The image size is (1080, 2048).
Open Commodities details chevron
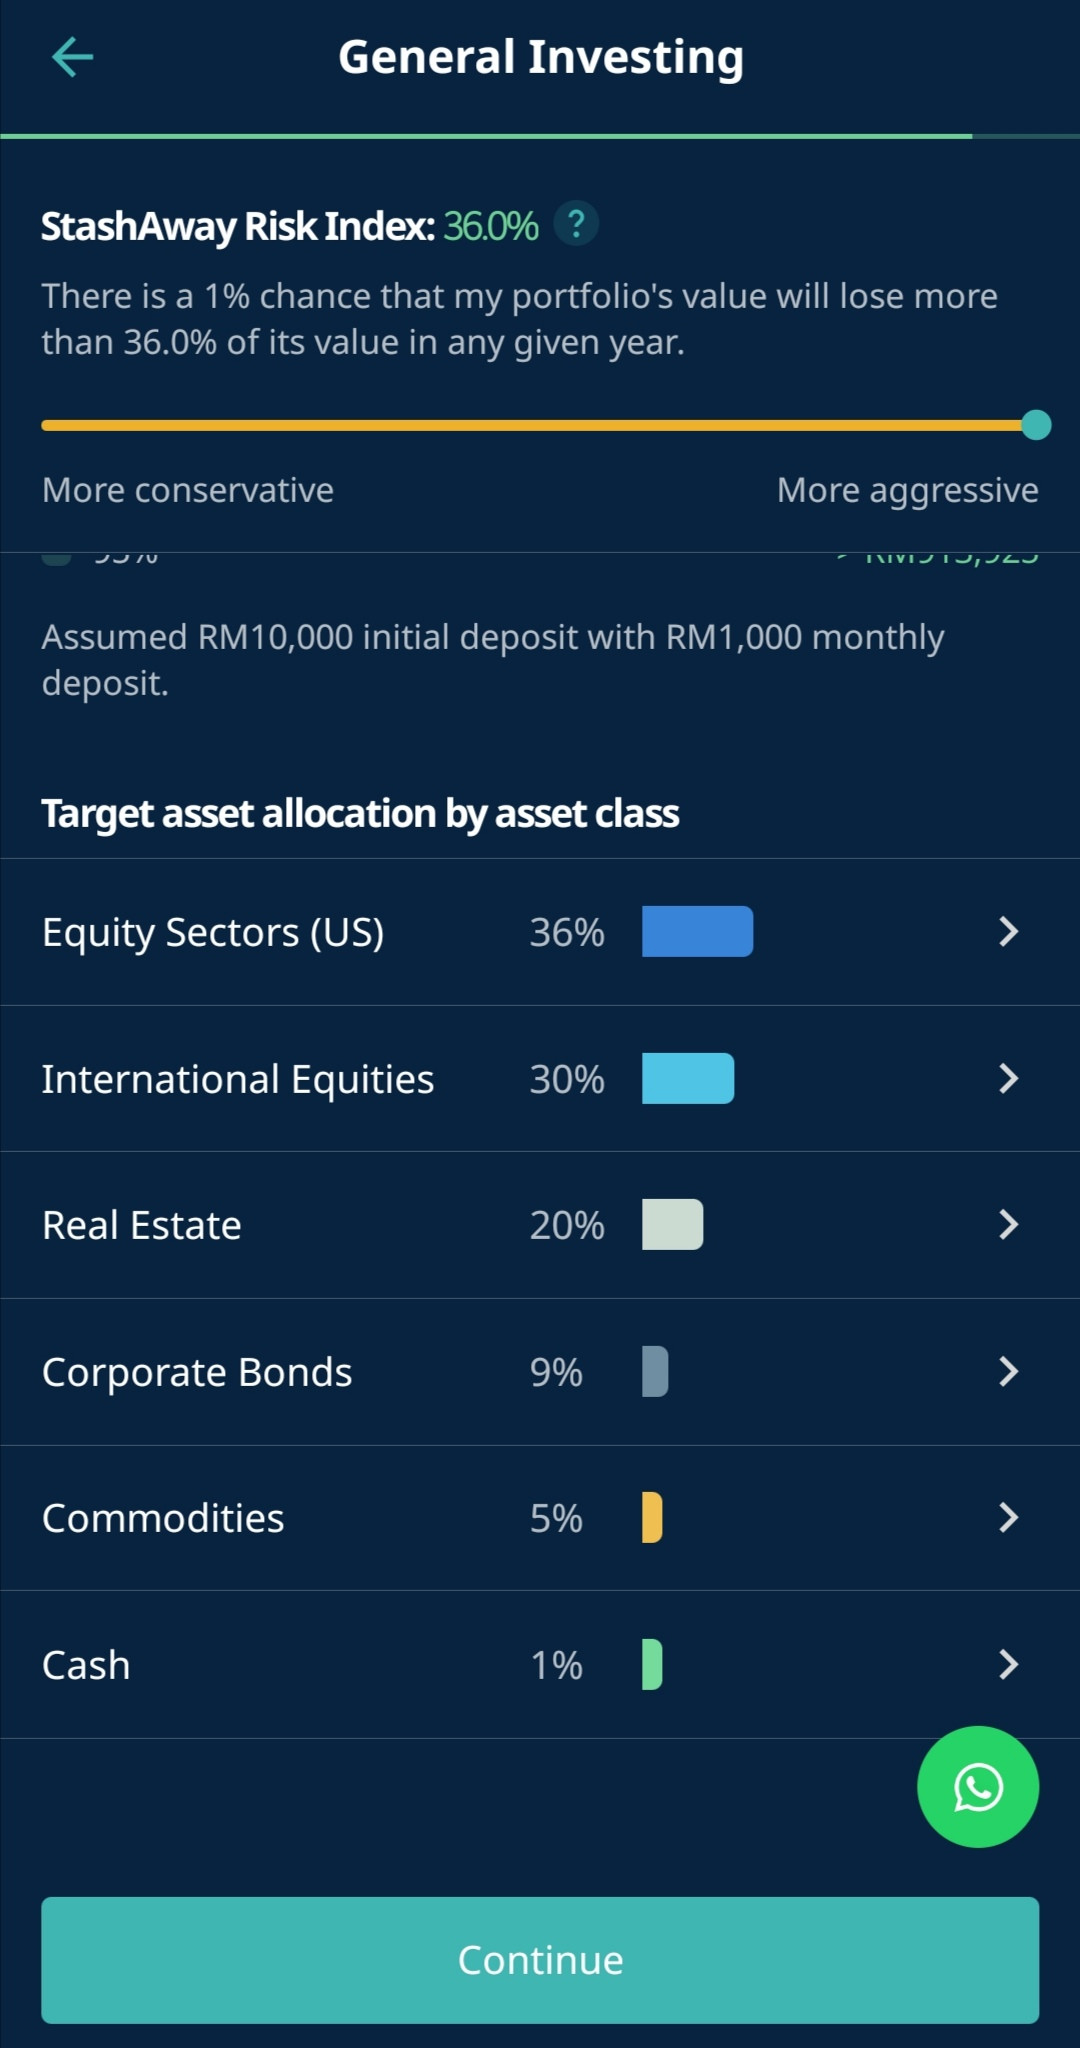pyautogui.click(x=1008, y=1517)
